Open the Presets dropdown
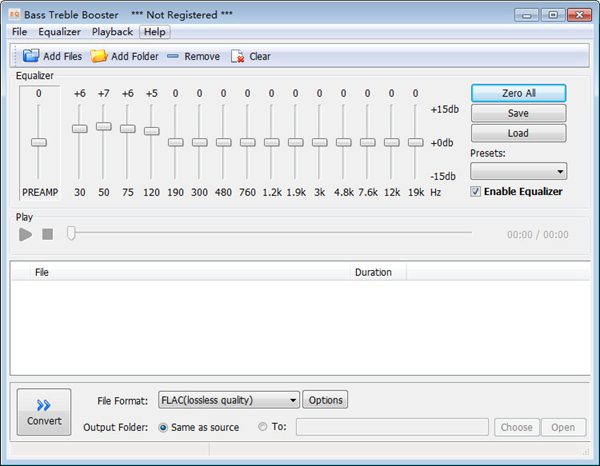Viewport: 600px width, 466px height. point(518,171)
